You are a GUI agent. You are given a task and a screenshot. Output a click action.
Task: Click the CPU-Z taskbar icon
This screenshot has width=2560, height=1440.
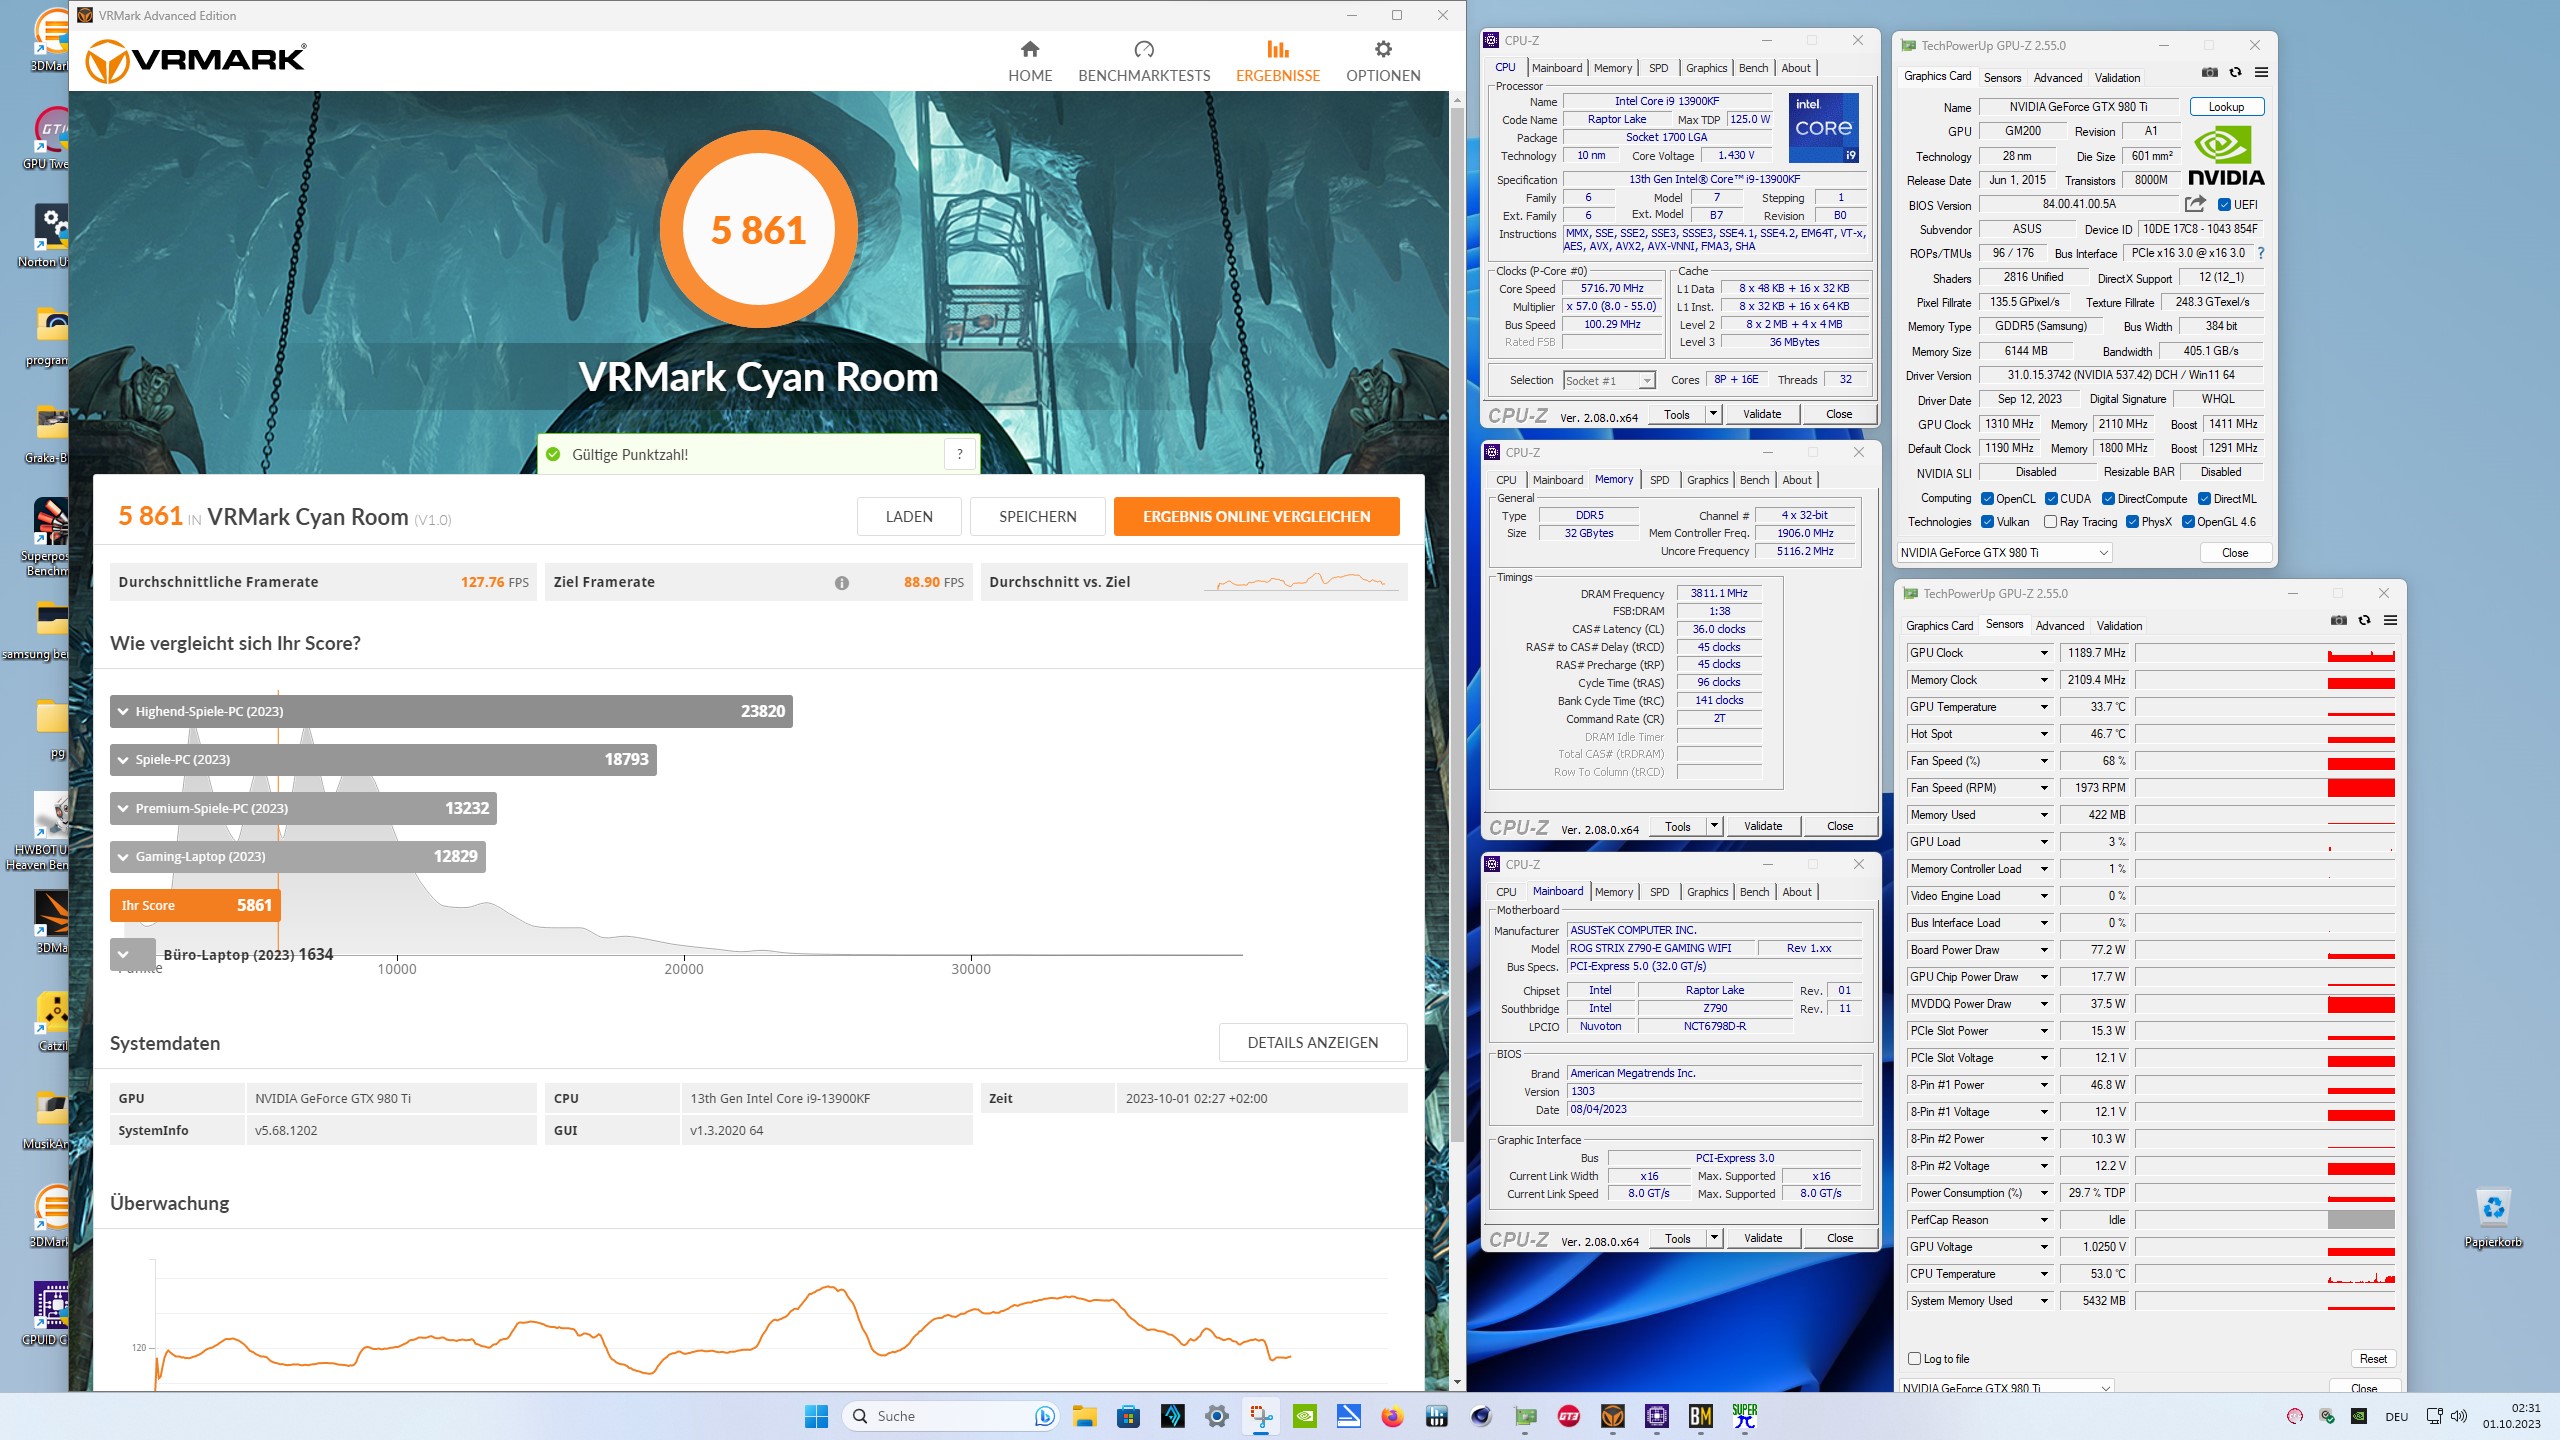pos(1657,1416)
